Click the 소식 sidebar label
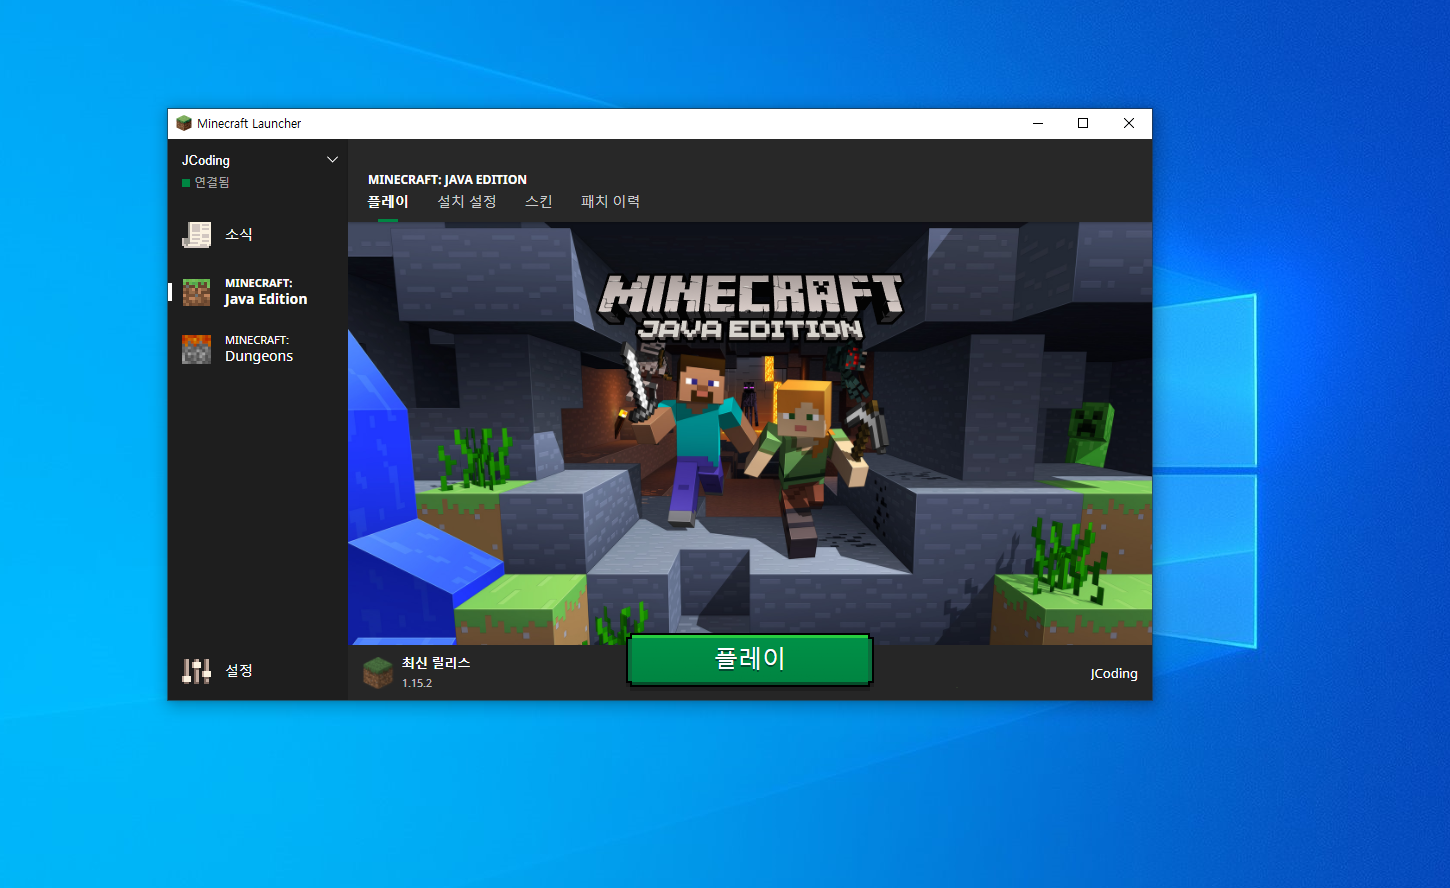This screenshot has width=1450, height=888. [x=239, y=234]
